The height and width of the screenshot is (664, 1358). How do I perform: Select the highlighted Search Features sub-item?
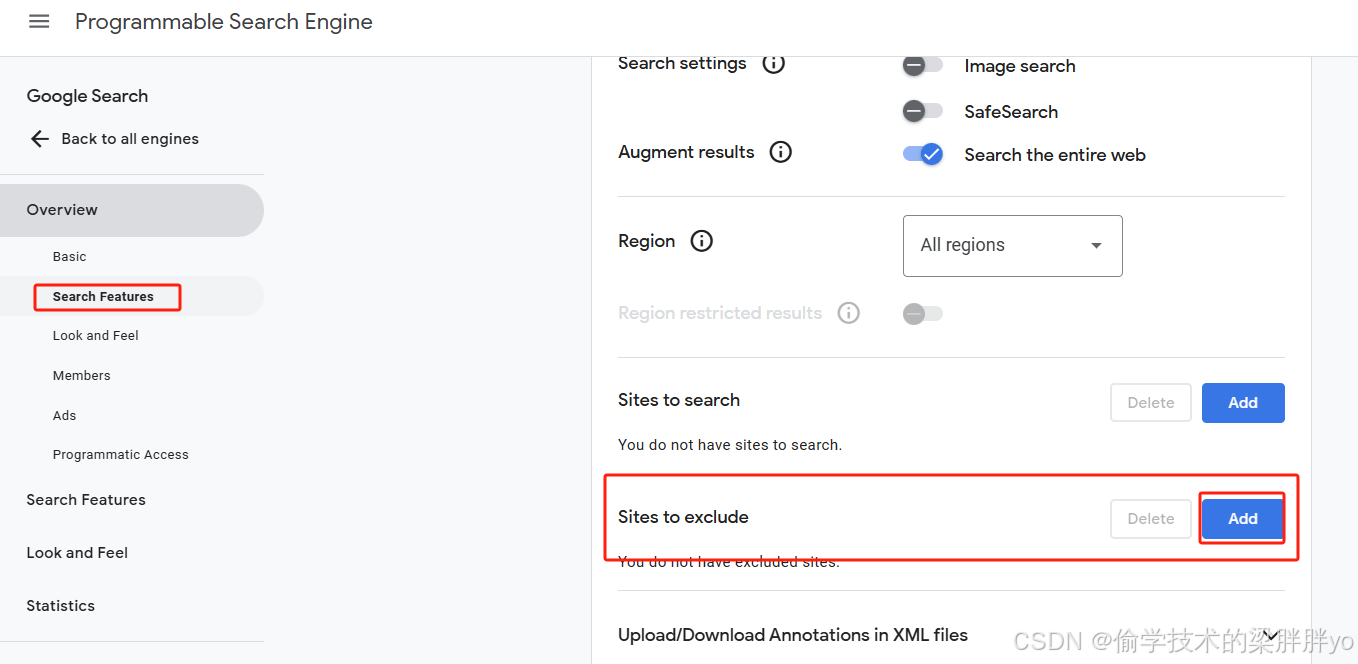(103, 297)
